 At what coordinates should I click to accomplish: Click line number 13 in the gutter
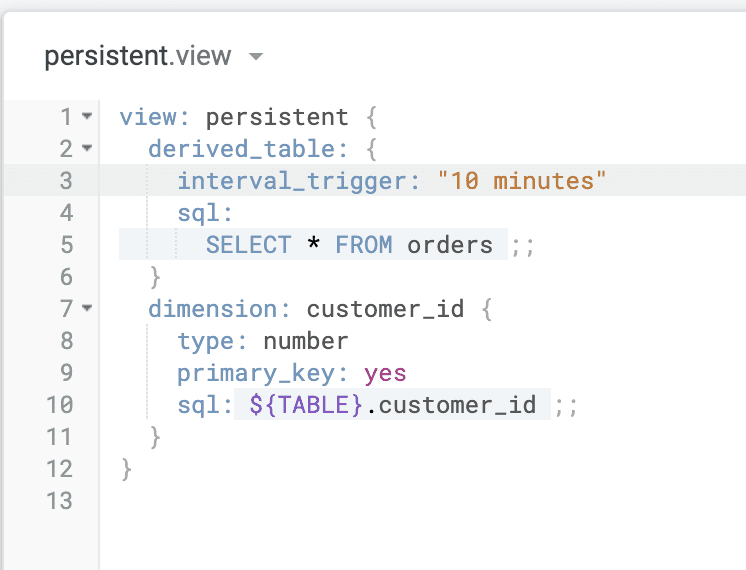click(x=59, y=501)
